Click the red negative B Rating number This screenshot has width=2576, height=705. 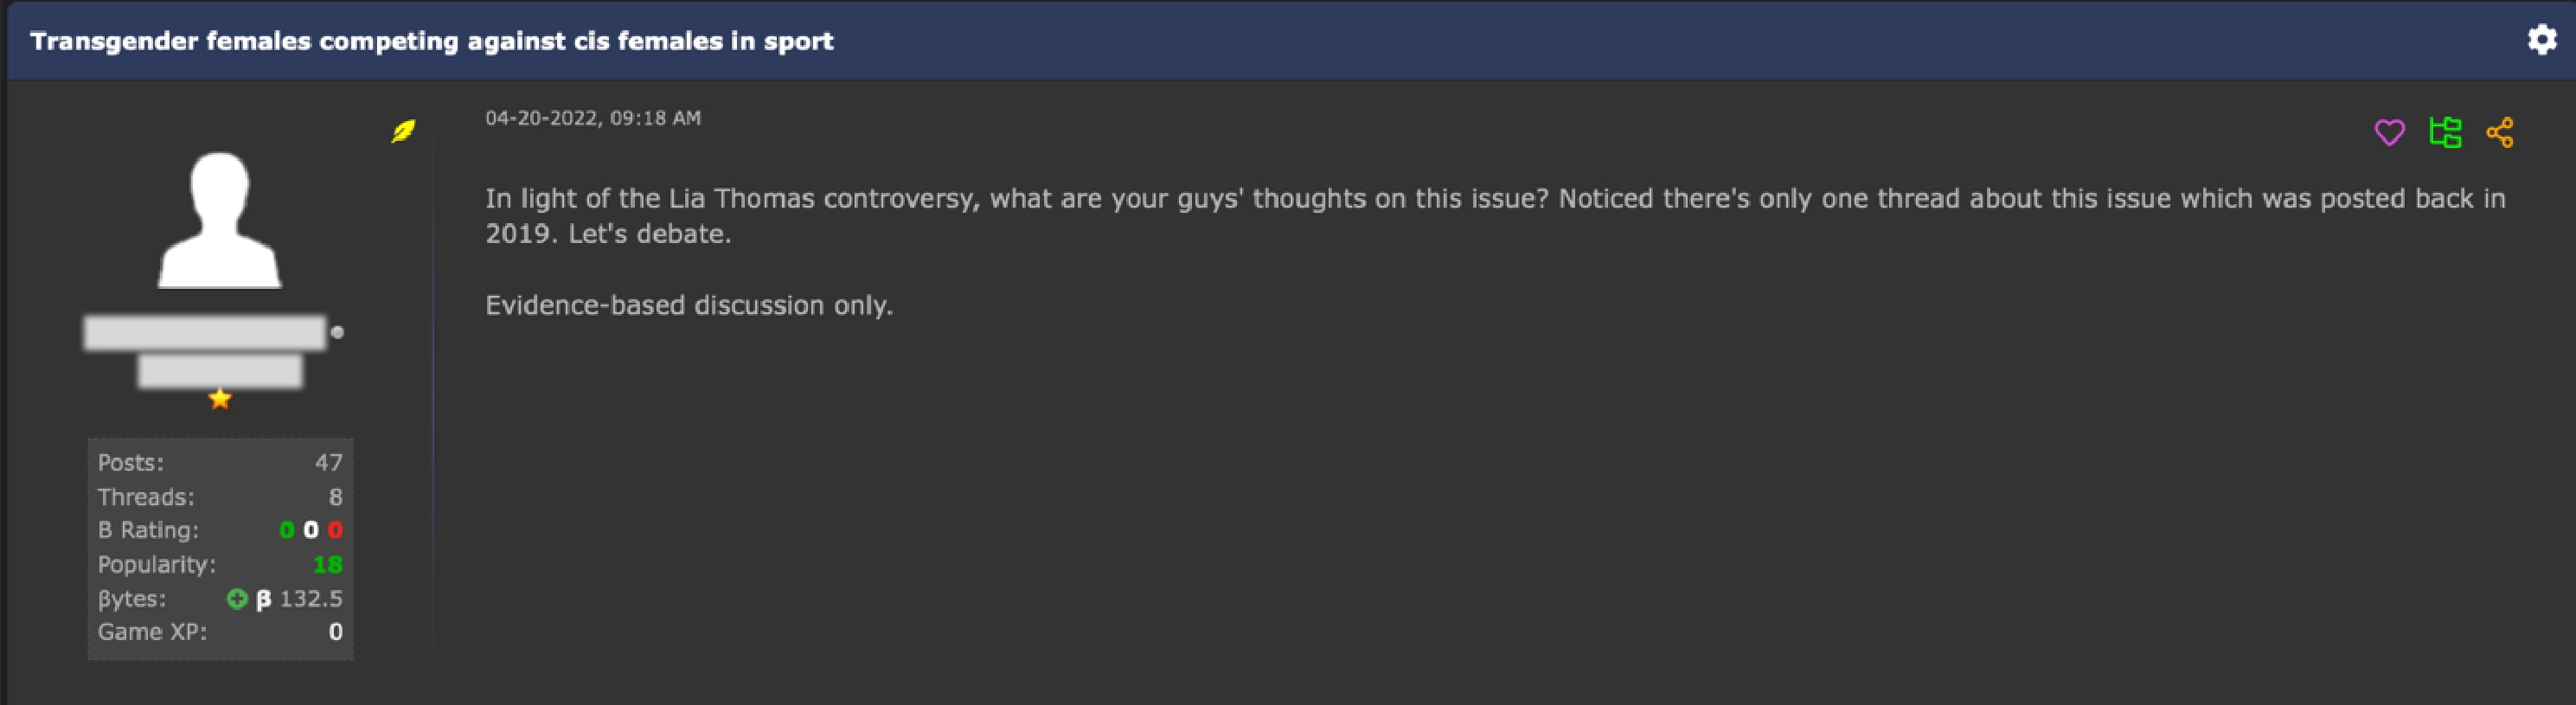point(335,531)
